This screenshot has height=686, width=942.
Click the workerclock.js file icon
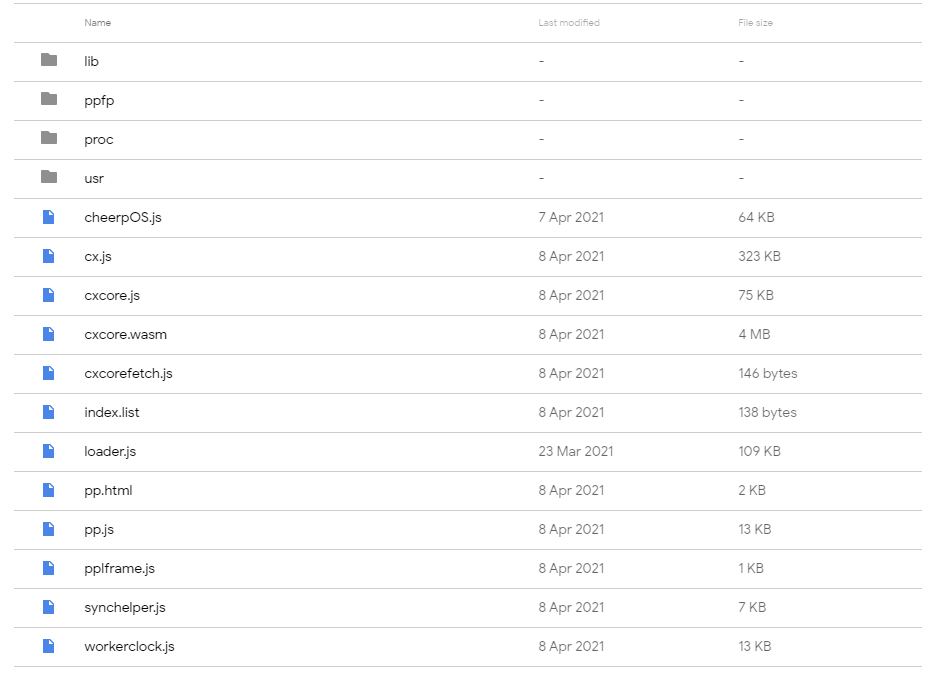click(x=49, y=646)
